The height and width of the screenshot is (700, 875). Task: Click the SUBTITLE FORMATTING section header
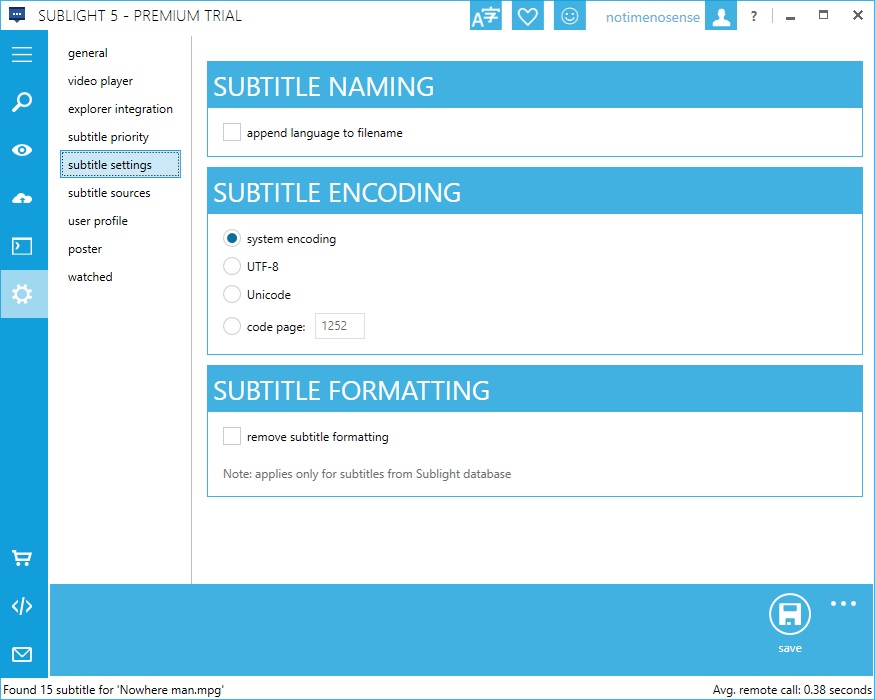pos(535,389)
